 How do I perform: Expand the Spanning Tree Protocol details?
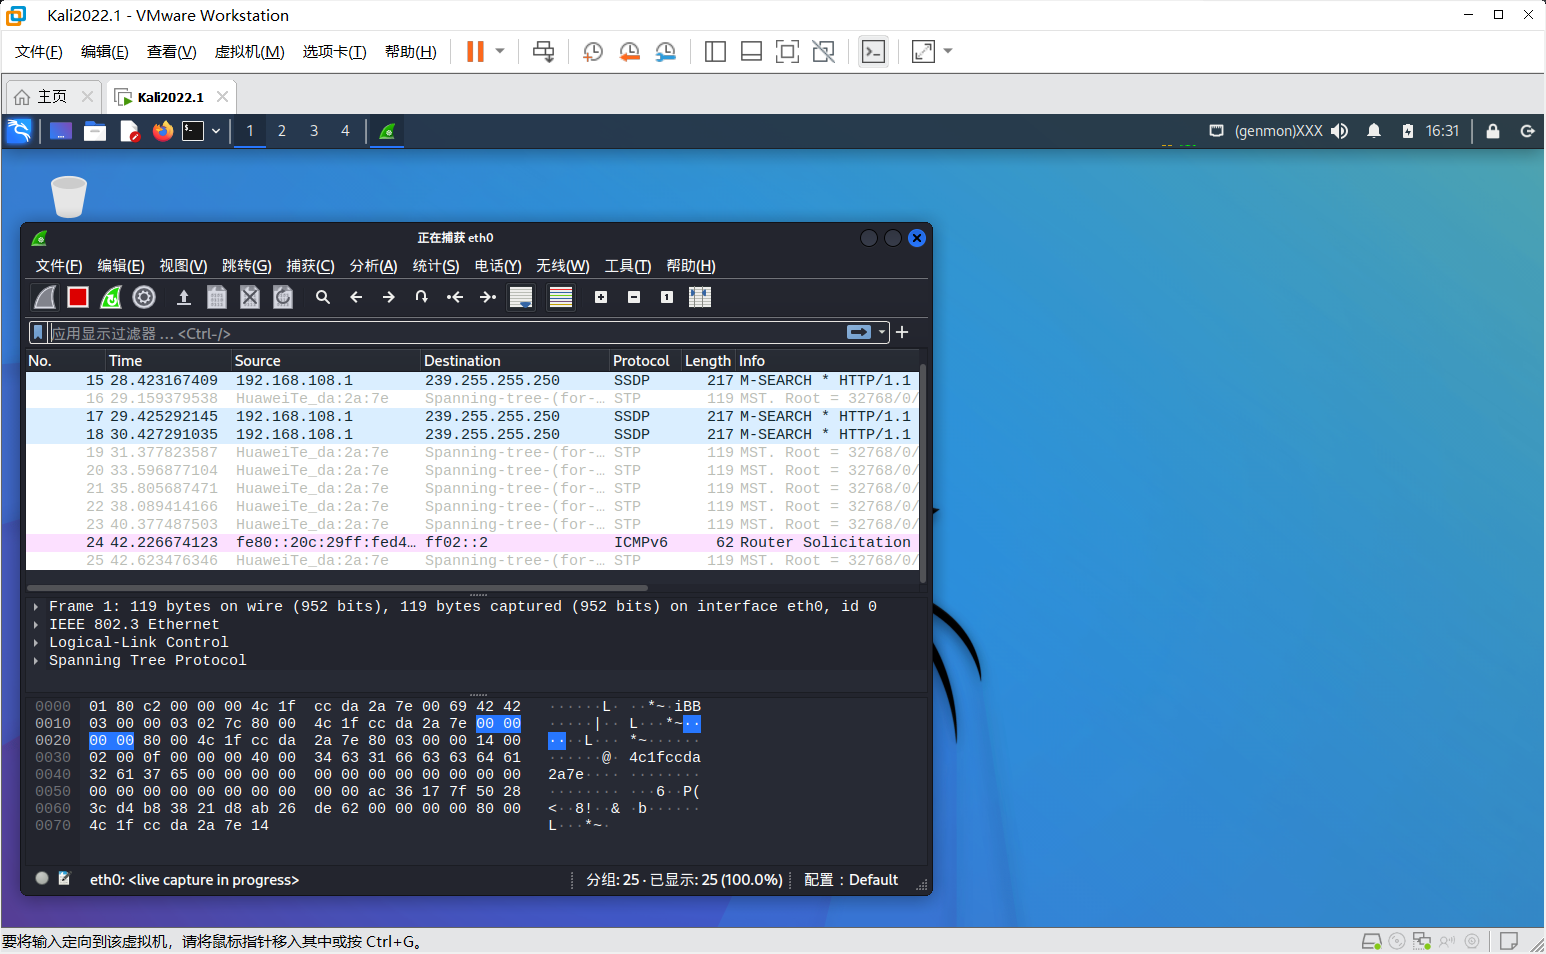[37, 660]
